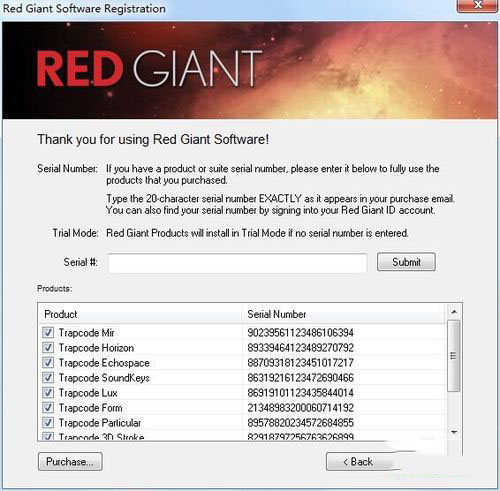Click the Submit button
This screenshot has width=500, height=491.
coord(406,262)
